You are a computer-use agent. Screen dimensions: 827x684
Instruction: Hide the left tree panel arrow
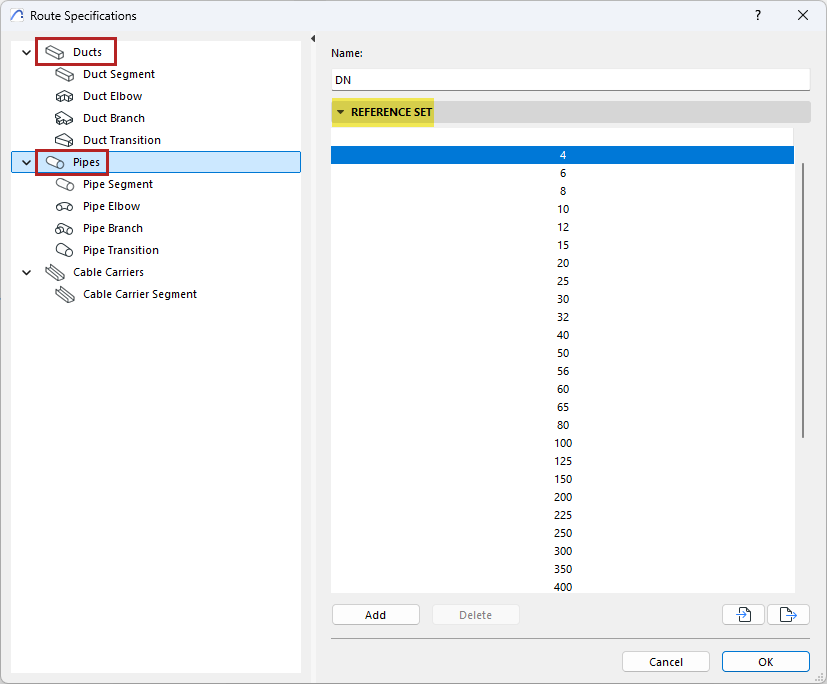(313, 38)
